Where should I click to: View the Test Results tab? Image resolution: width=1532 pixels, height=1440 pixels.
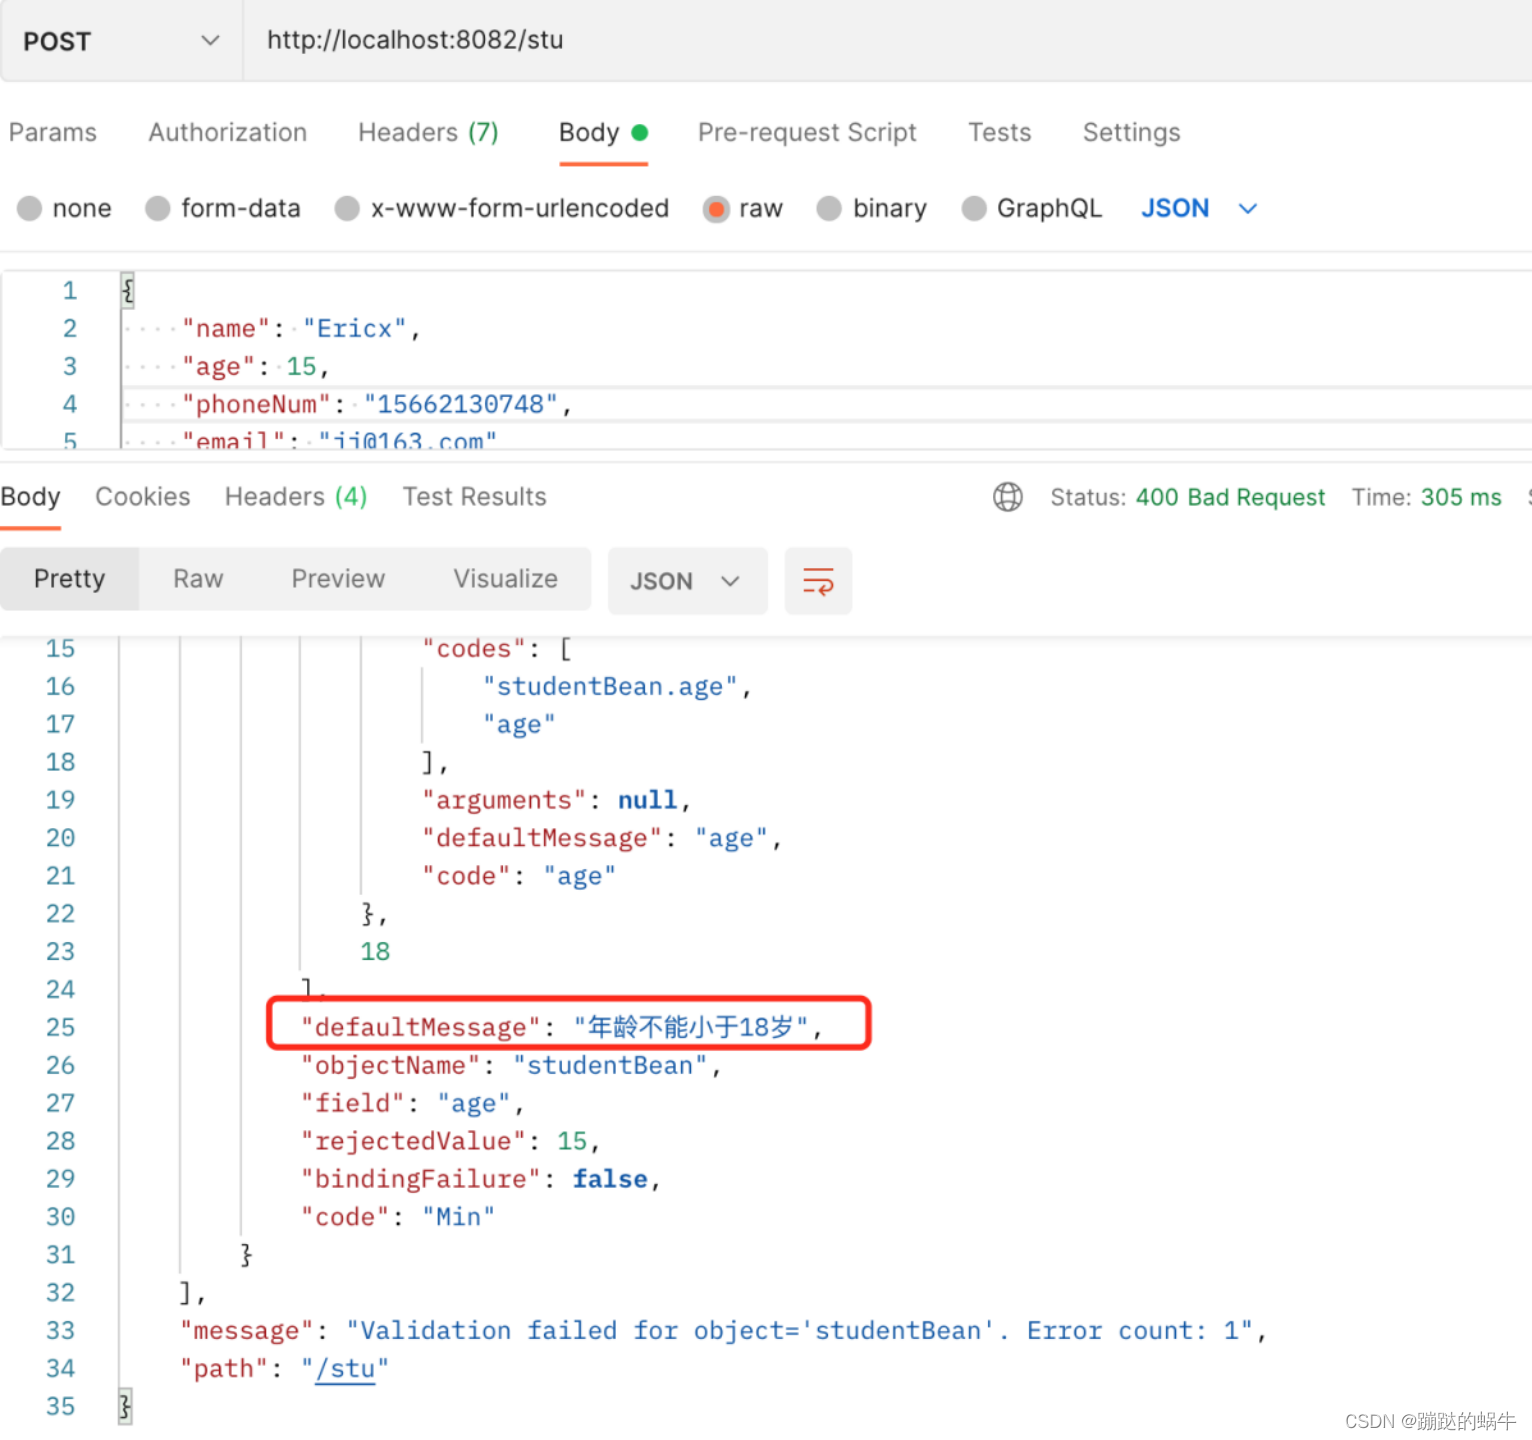(x=475, y=497)
